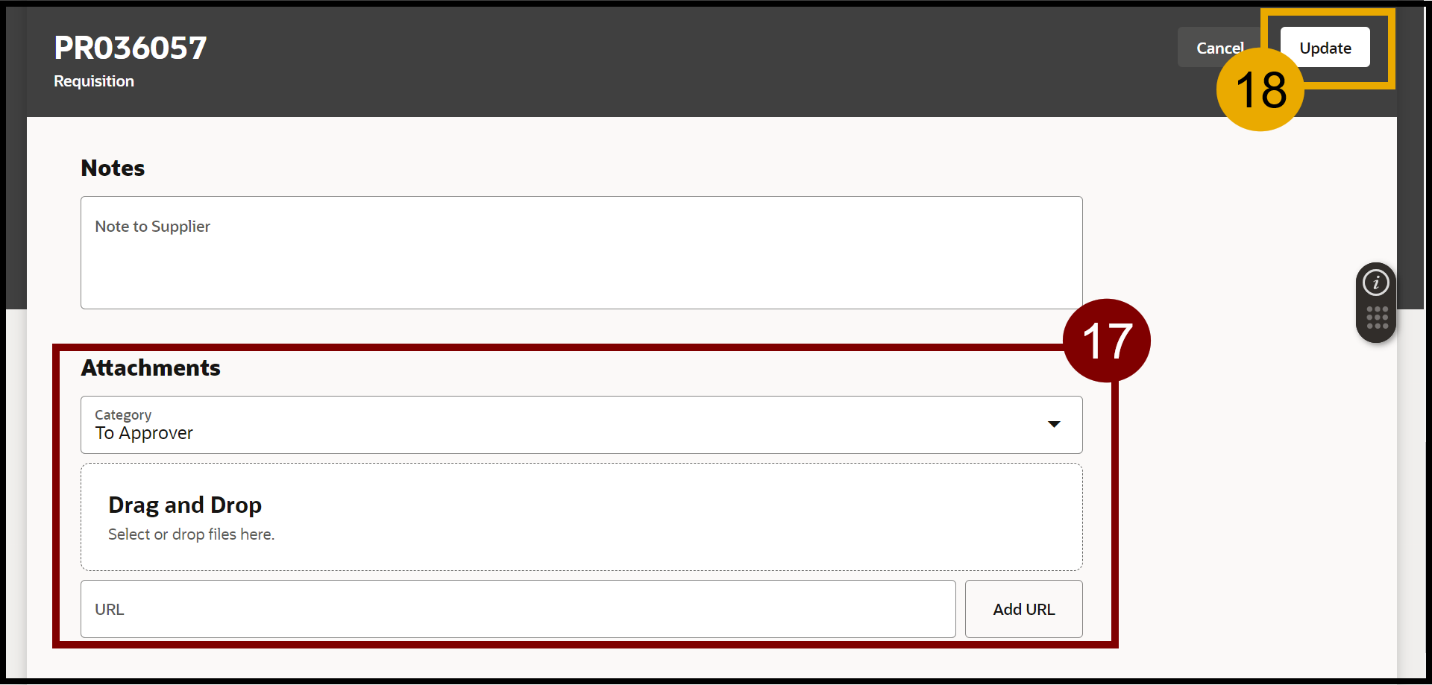Click the Note to Supplier placeholder text
The height and width of the screenshot is (685, 1432).
[152, 226]
